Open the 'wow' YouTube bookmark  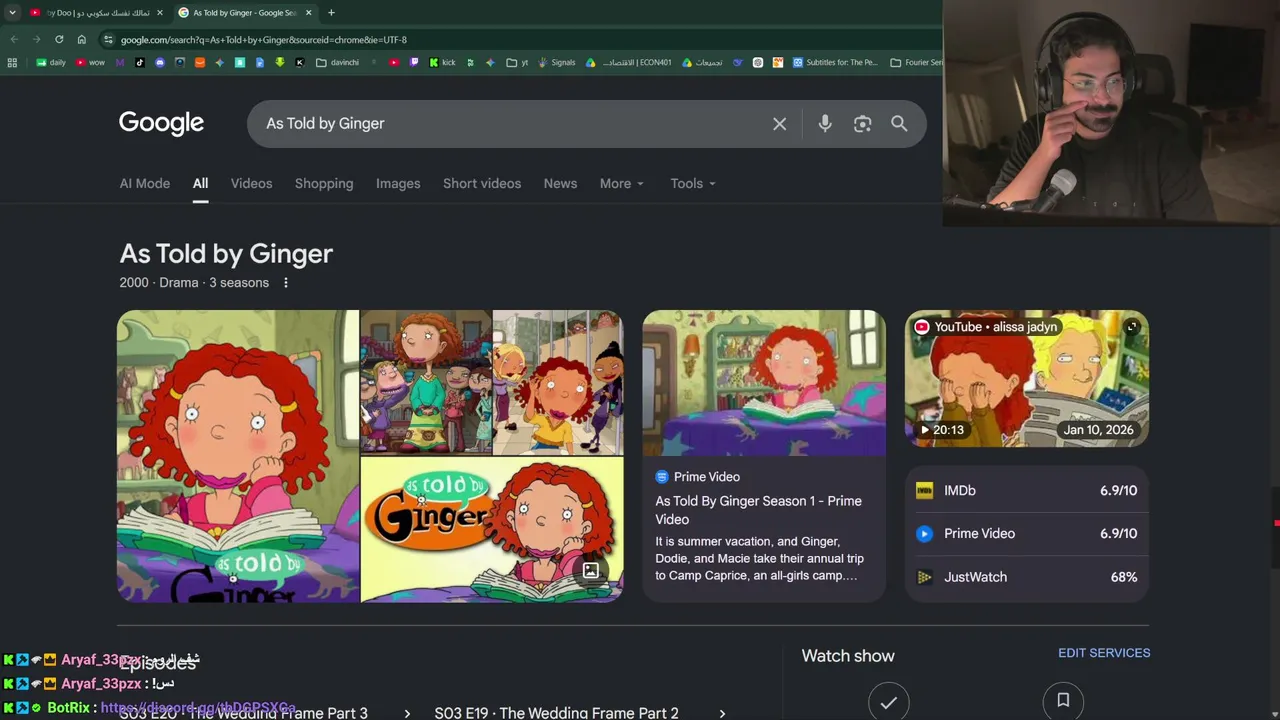(x=90, y=62)
